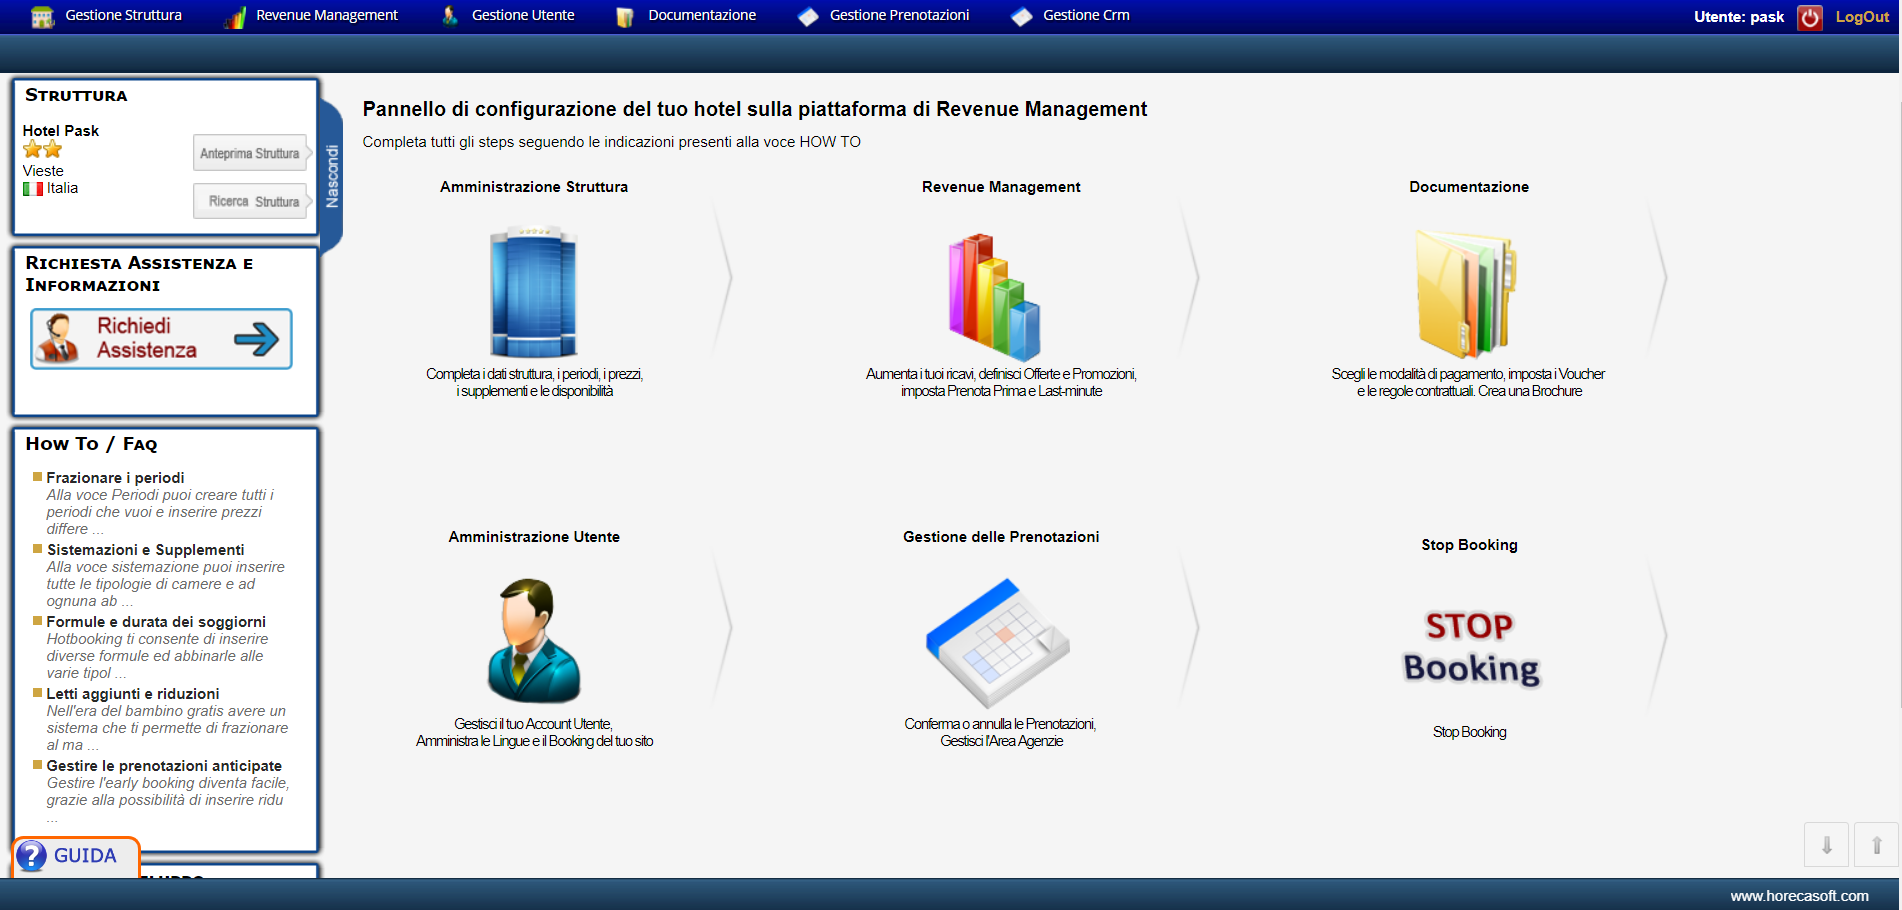Open the Documentazione folders icon

coord(1467,294)
